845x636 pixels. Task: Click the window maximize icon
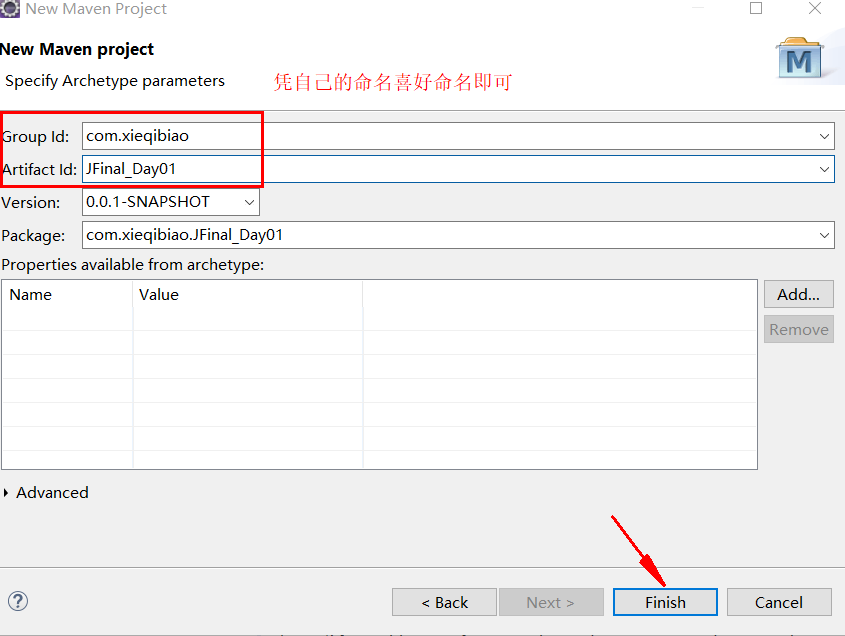click(756, 9)
